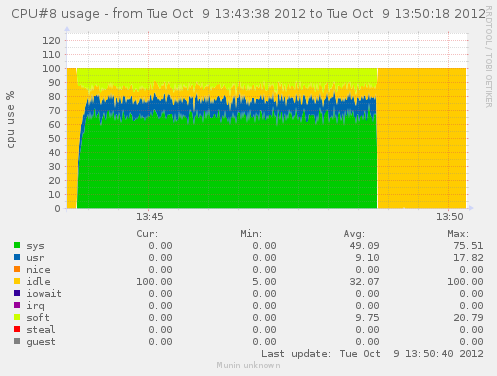Click the yellow idle legend color square
The image size is (497, 376).
tap(17, 281)
